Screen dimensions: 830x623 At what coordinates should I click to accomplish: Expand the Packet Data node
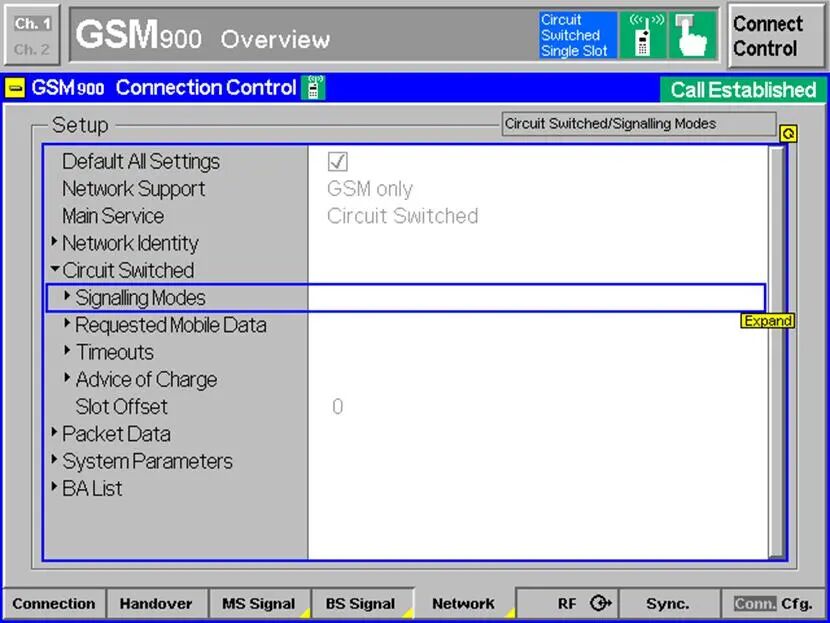click(55, 432)
